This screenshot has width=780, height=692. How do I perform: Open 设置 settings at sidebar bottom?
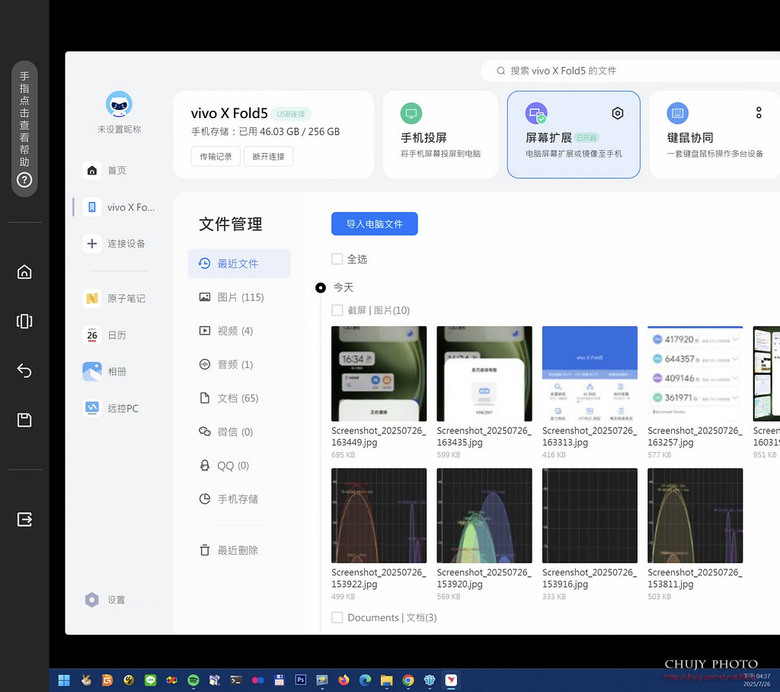click(x=105, y=599)
